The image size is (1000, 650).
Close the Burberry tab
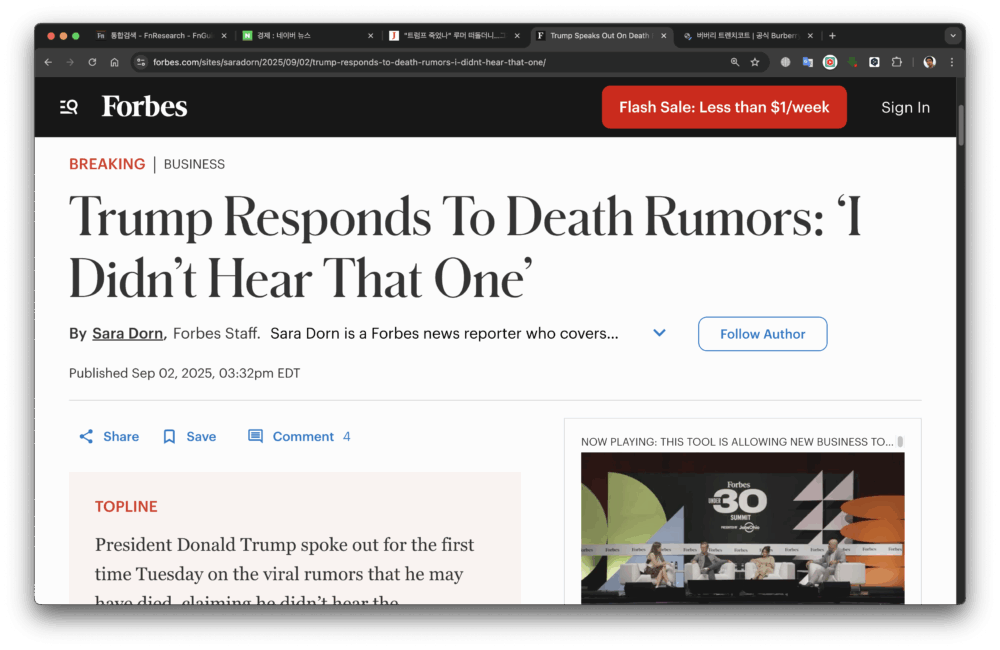(x=811, y=36)
